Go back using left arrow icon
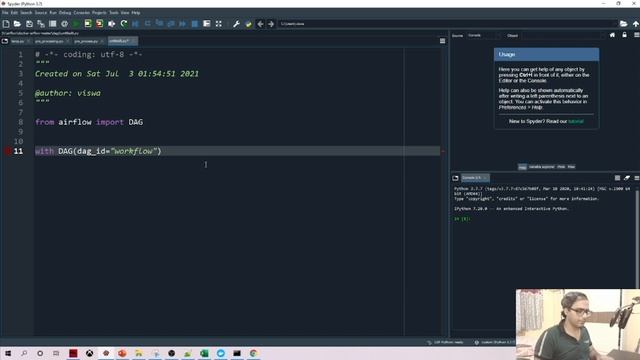 tap(260, 24)
